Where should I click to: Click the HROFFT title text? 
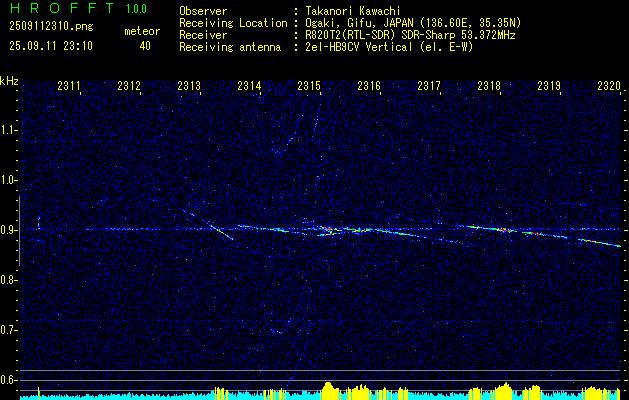[x=62, y=8]
